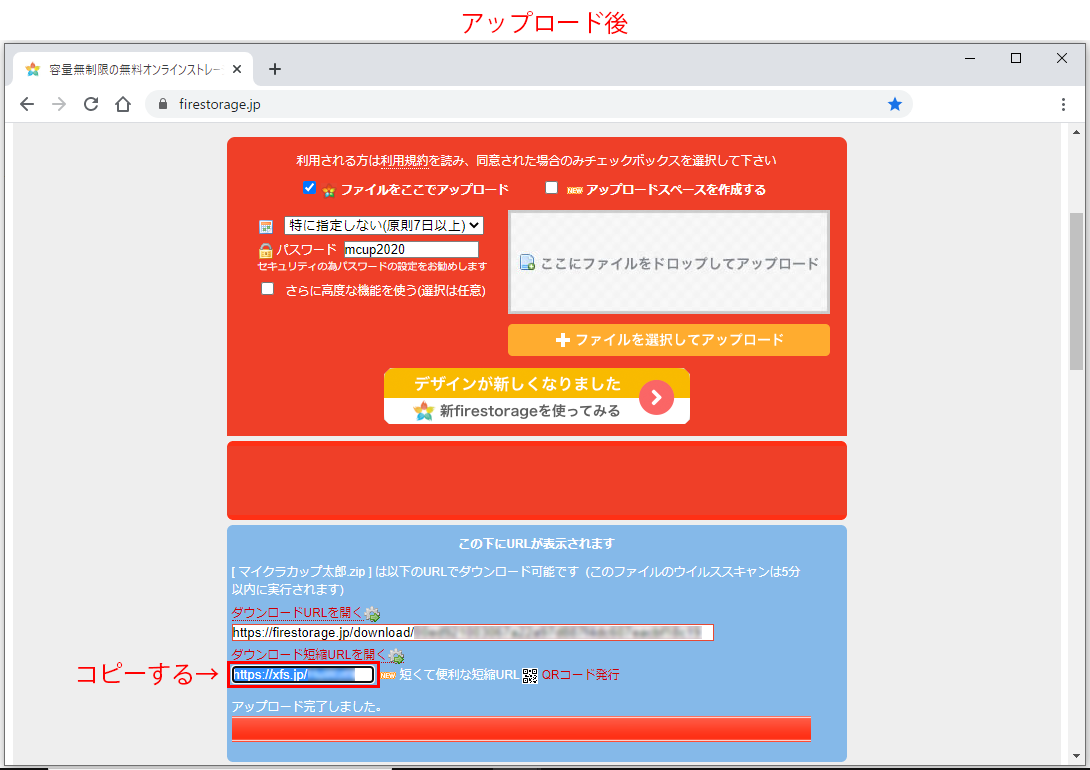This screenshot has width=1090, height=770.
Task: Click the padlock icon next to パスワード
Action: pyautogui.click(x=266, y=250)
